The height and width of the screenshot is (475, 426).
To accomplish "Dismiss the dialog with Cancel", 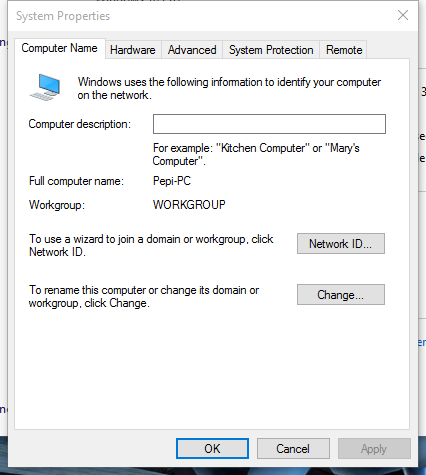I will click(293, 449).
